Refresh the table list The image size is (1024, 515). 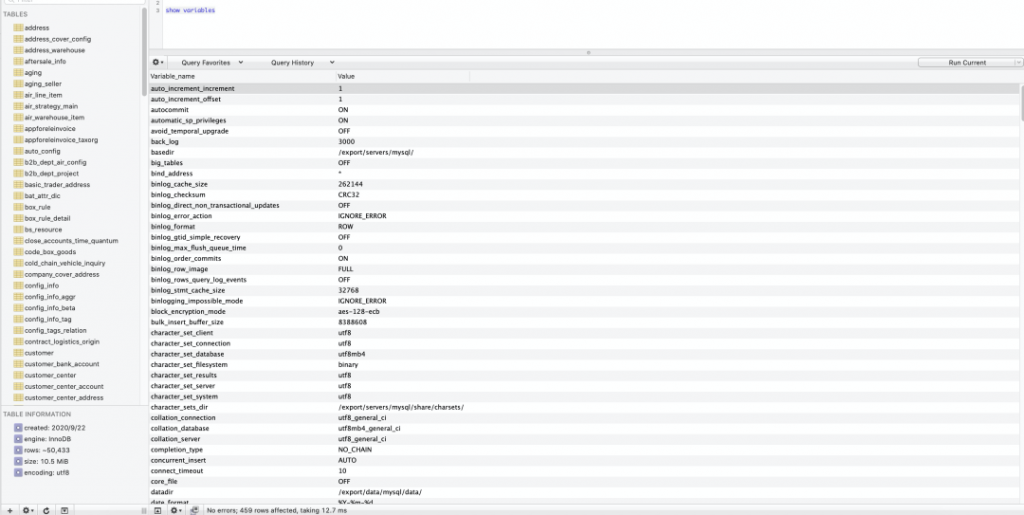46,510
